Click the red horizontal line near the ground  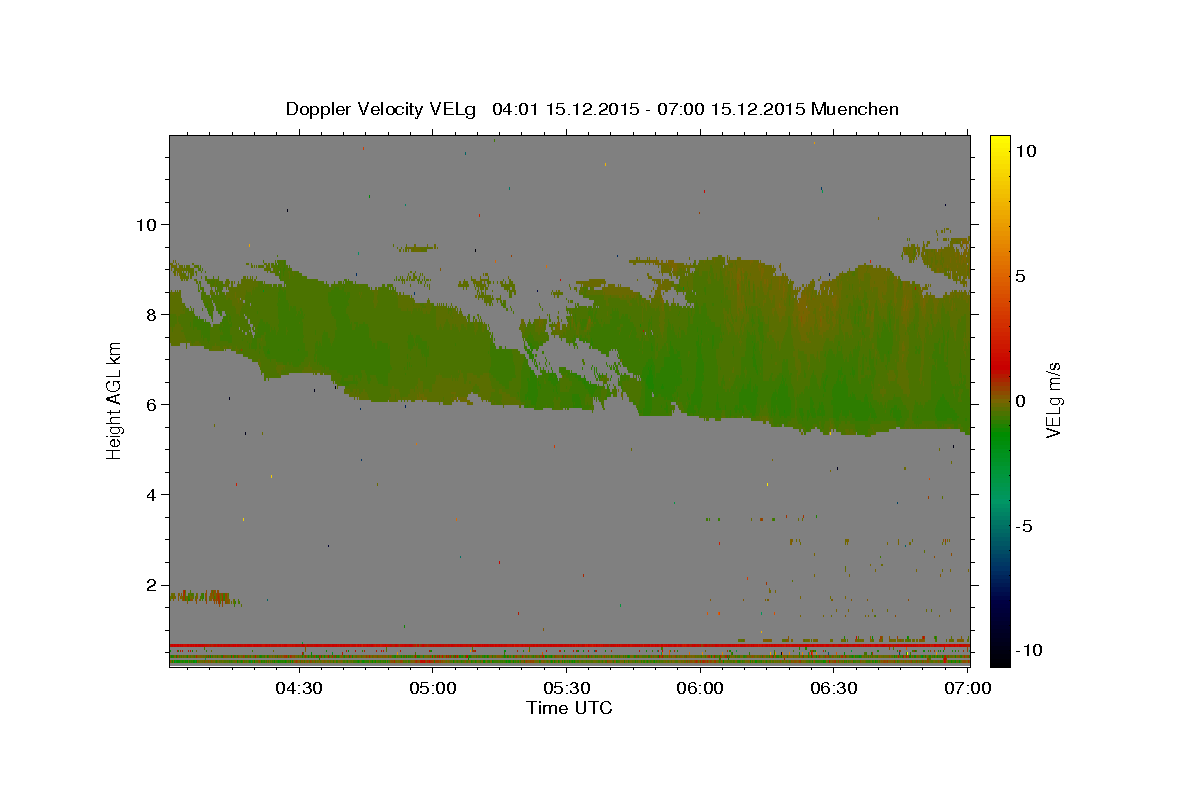(569, 645)
